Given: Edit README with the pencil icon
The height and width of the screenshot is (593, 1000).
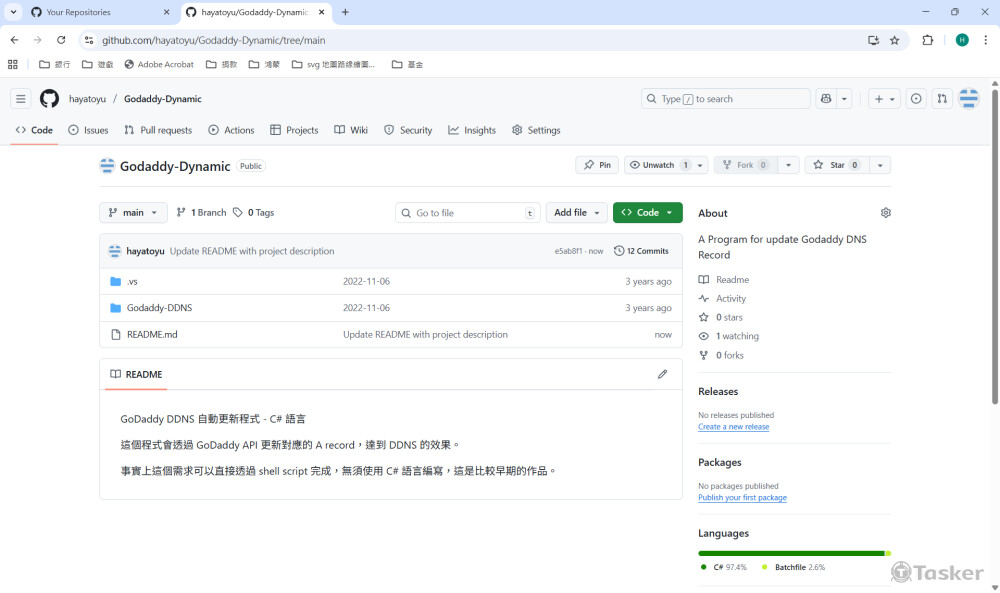Looking at the screenshot, I should (x=662, y=374).
